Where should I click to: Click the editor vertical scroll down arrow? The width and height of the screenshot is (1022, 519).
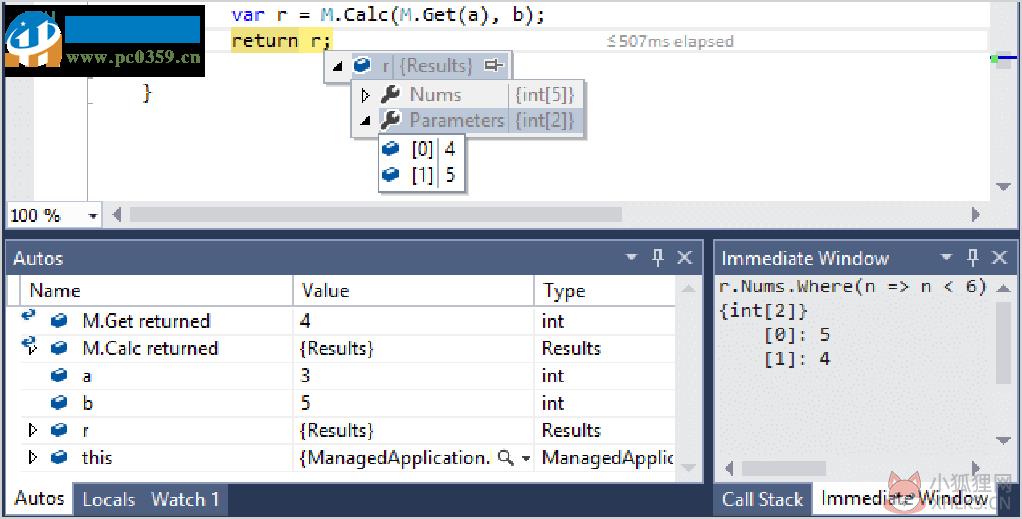click(1004, 187)
